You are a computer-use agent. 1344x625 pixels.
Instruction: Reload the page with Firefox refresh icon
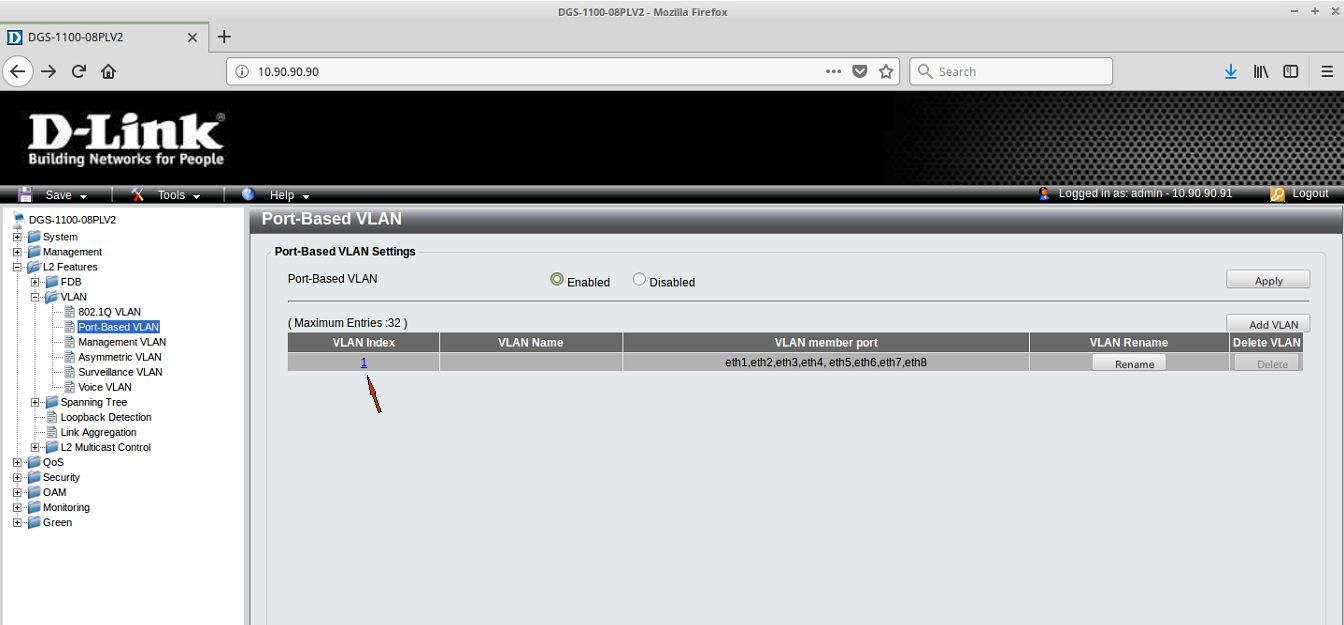(79, 71)
